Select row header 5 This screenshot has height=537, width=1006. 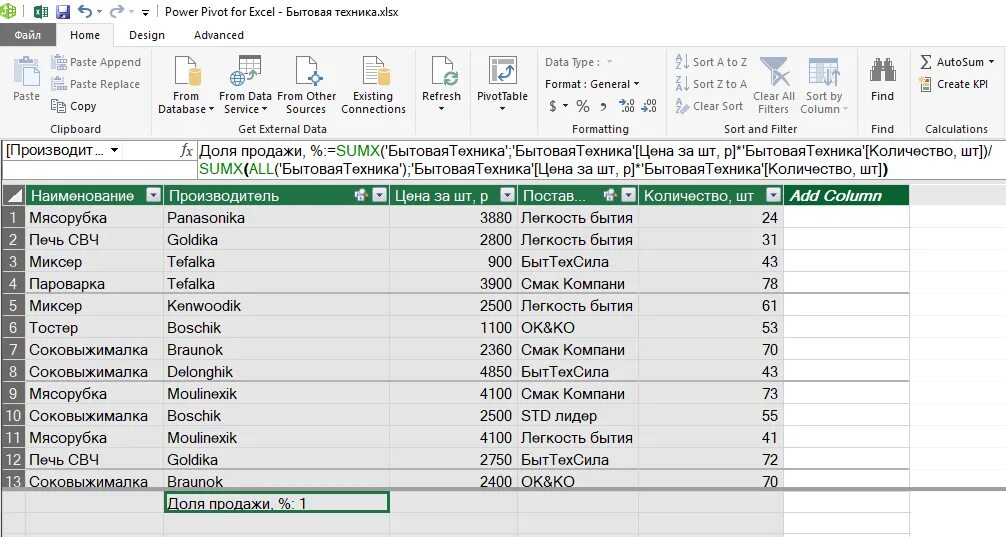pos(13,305)
